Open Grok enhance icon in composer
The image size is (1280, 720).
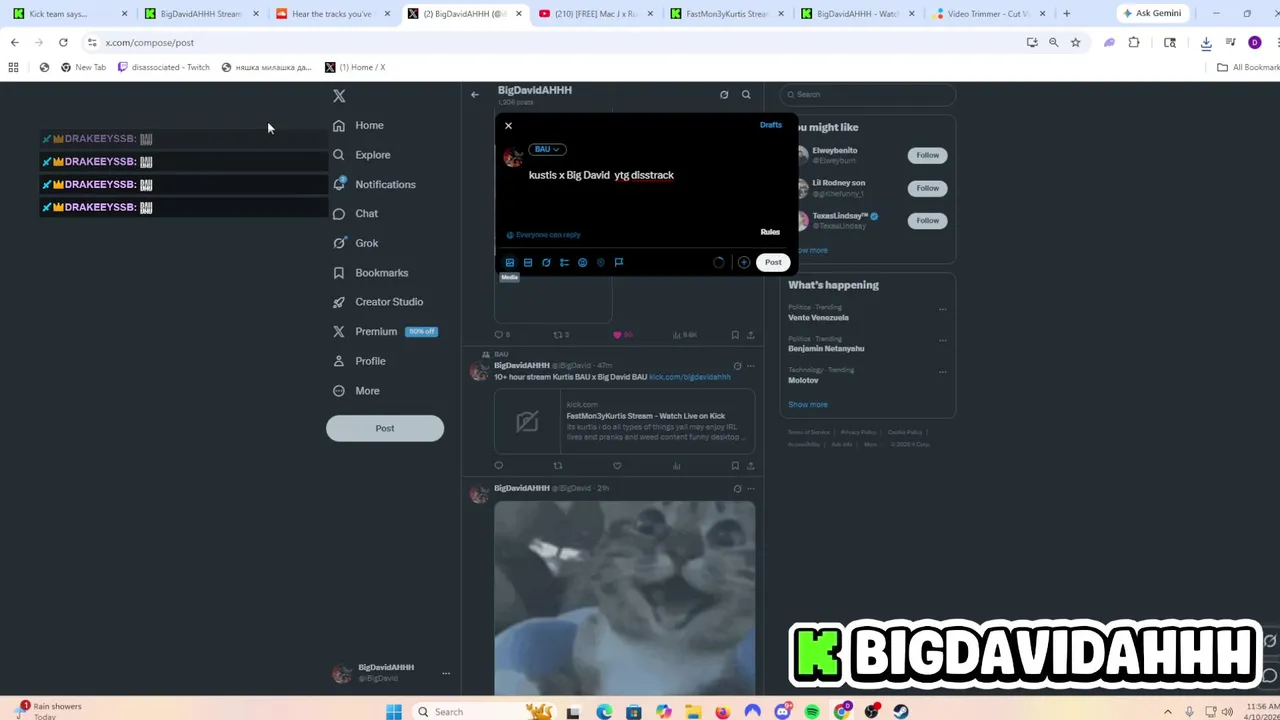[x=546, y=262]
